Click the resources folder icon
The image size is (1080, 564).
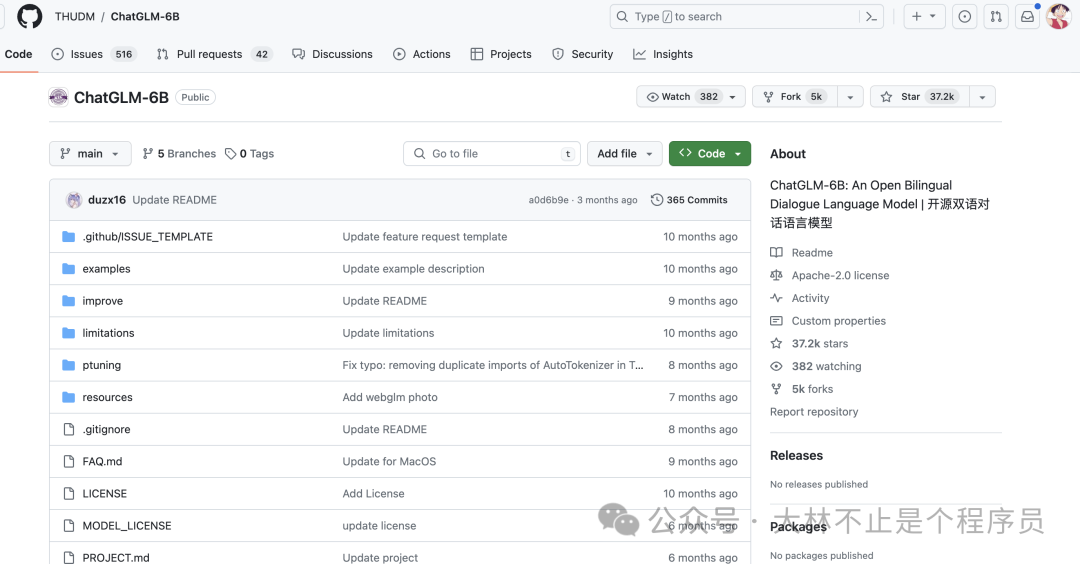pyautogui.click(x=68, y=397)
